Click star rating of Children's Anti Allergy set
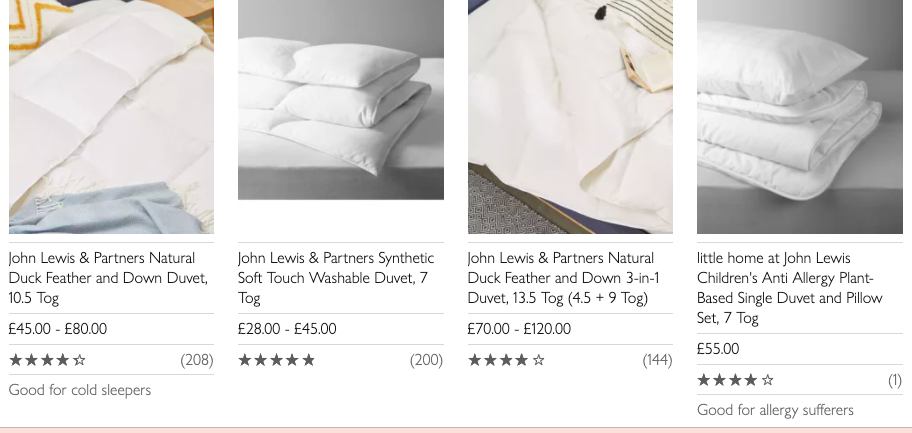 (x=736, y=380)
